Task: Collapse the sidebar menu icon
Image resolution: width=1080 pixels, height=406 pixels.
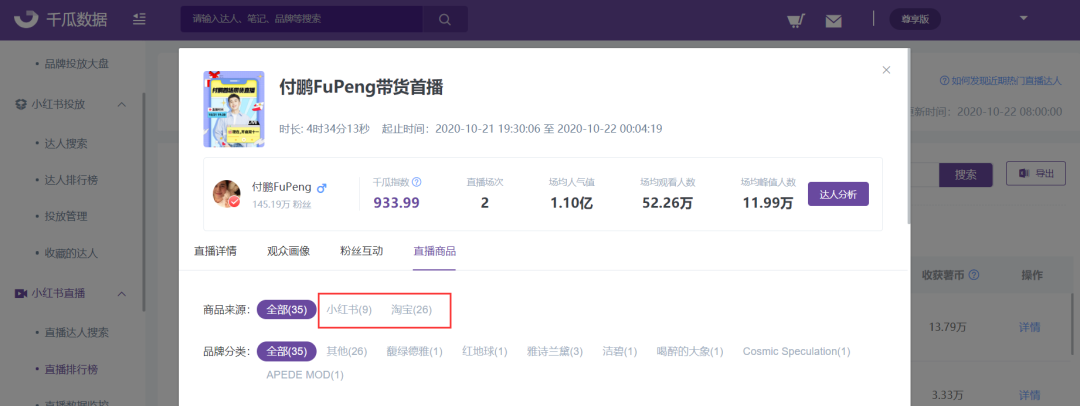Action: (139, 19)
